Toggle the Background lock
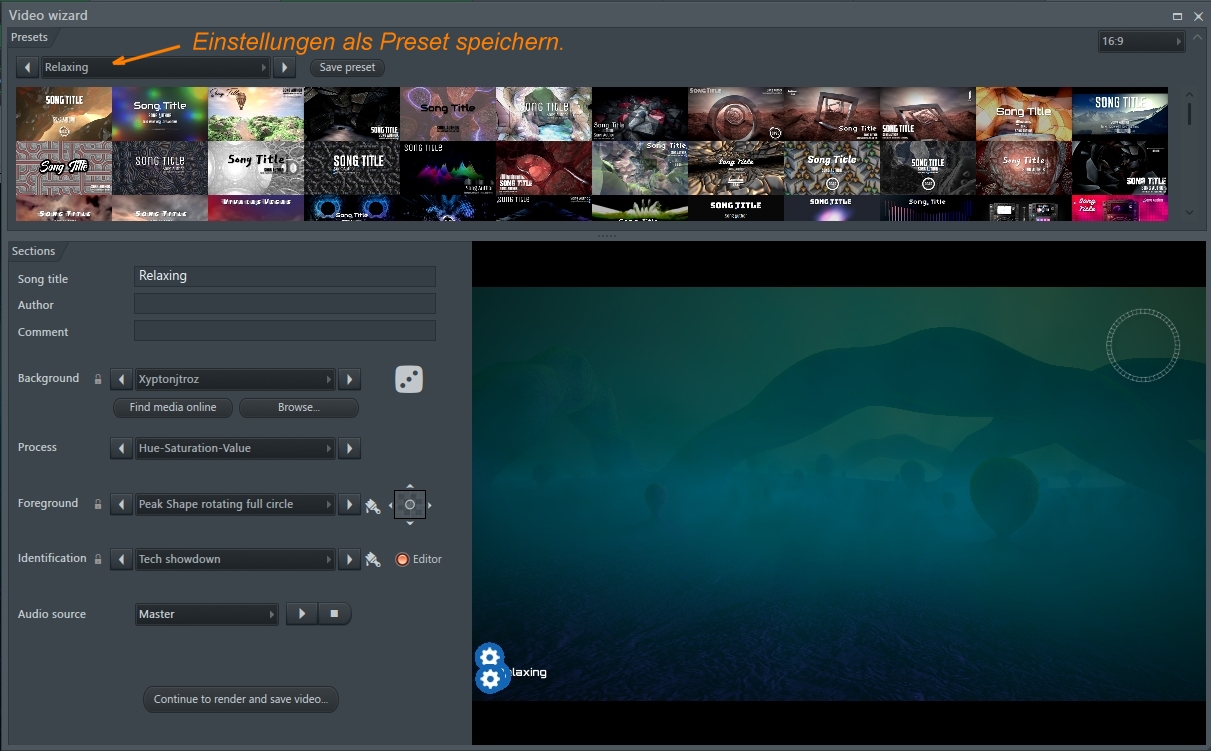Viewport: 1211px width, 751px height. point(98,380)
